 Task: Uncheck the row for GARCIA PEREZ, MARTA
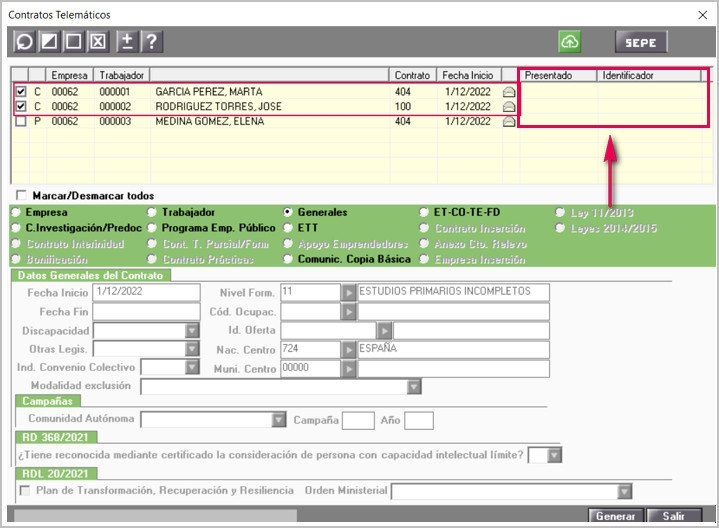(21, 91)
